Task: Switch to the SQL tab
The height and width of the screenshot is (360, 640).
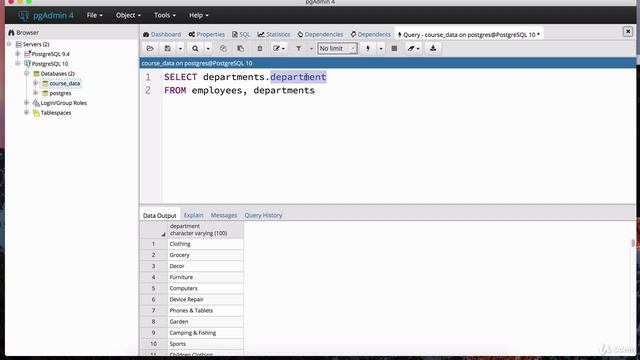Action: (x=241, y=35)
